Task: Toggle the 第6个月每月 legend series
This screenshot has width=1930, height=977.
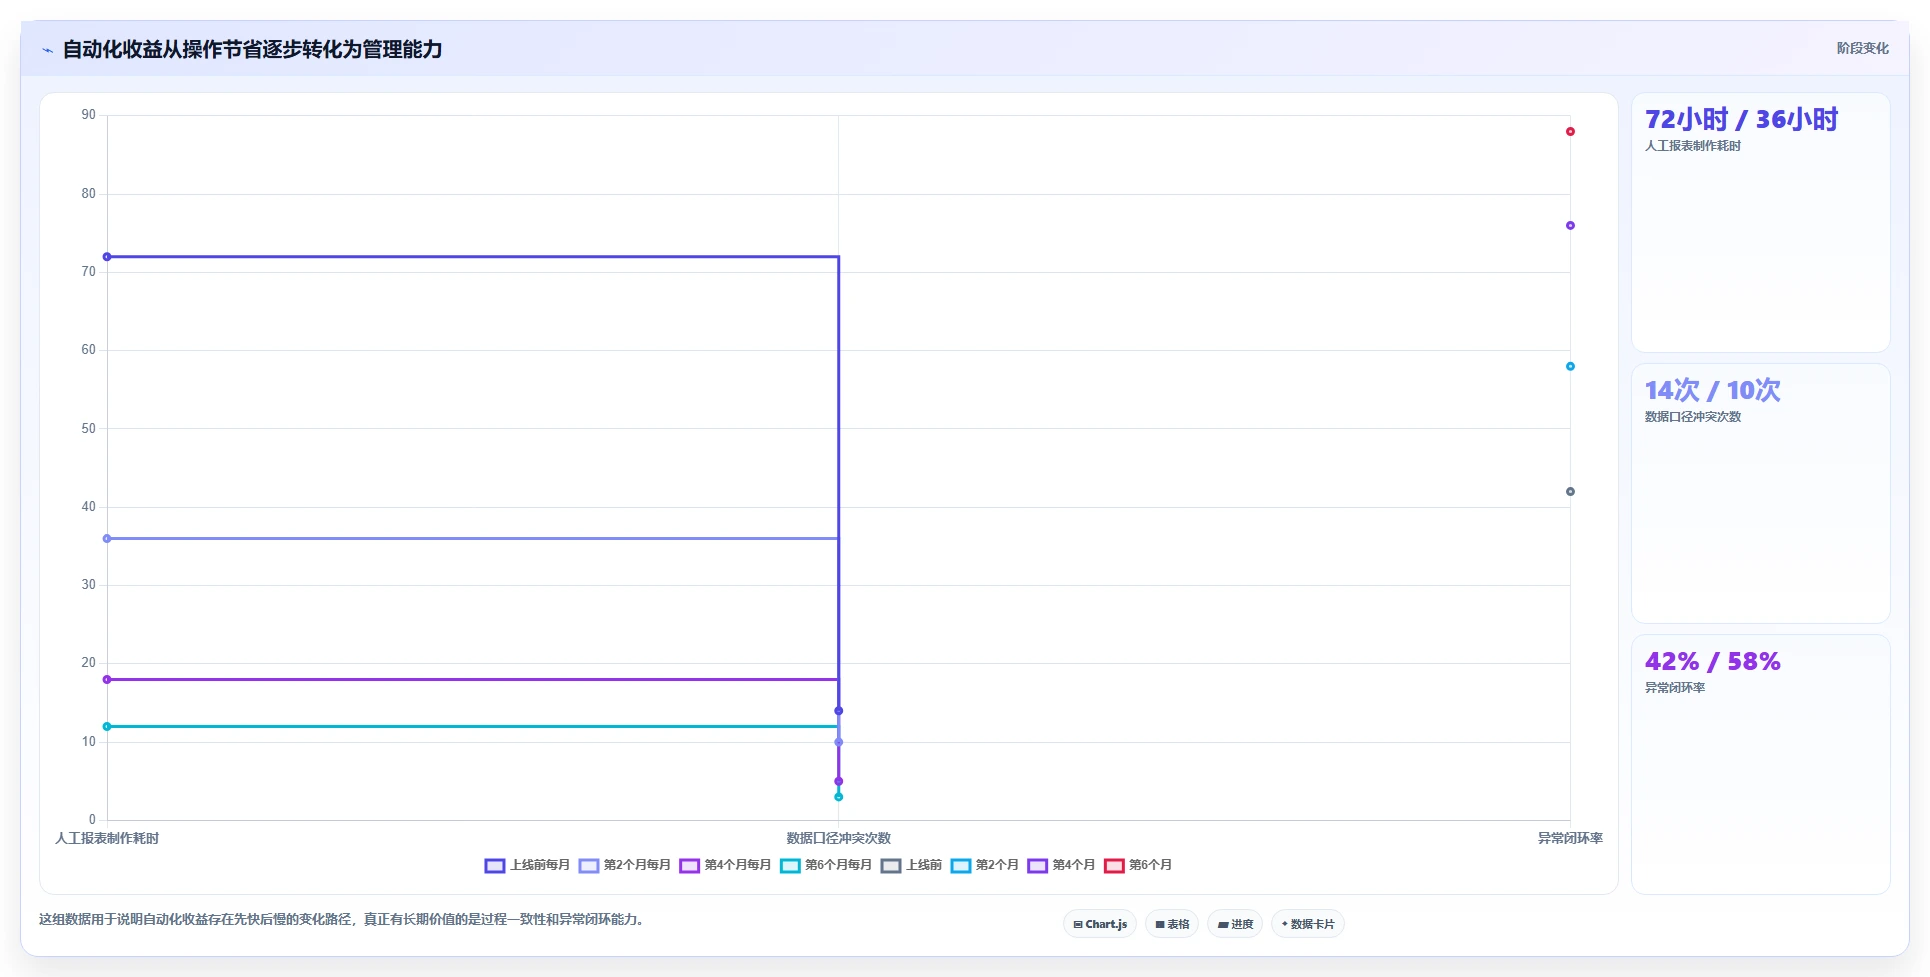Action: tap(827, 865)
